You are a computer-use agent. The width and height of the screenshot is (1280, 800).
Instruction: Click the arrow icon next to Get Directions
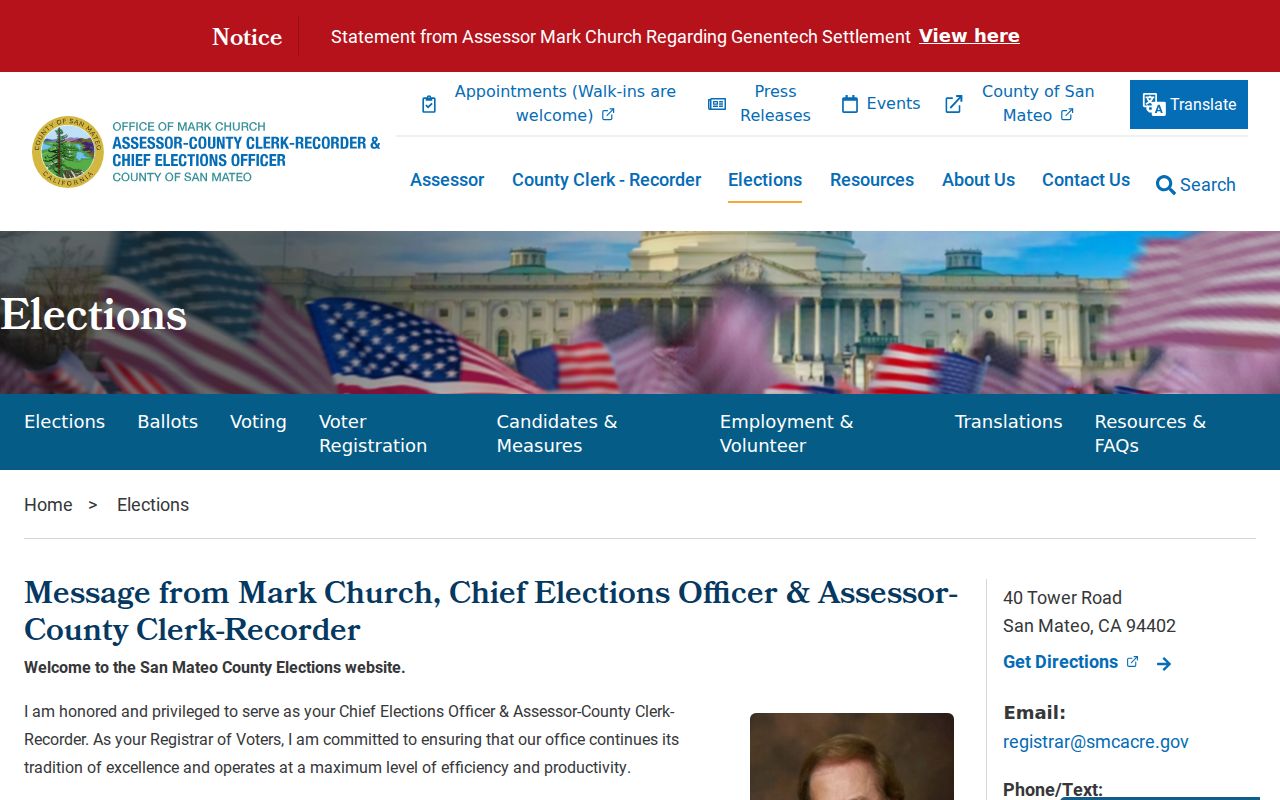coord(1164,663)
